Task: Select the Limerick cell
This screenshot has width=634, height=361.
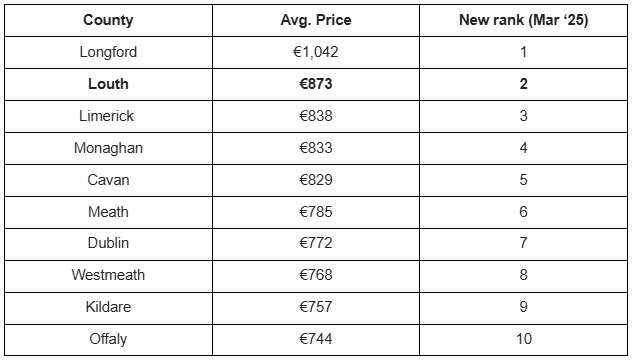Action: tap(108, 116)
